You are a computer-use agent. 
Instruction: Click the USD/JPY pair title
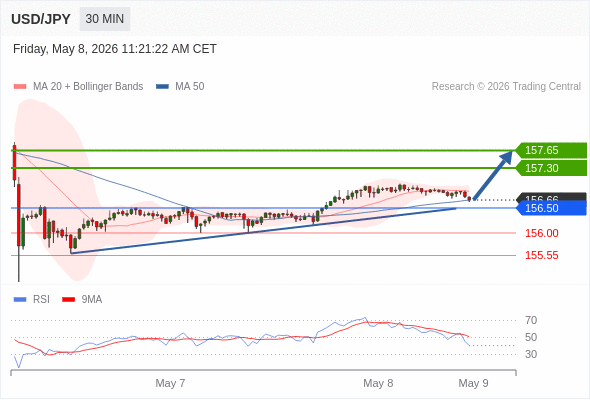pyautogui.click(x=41, y=19)
